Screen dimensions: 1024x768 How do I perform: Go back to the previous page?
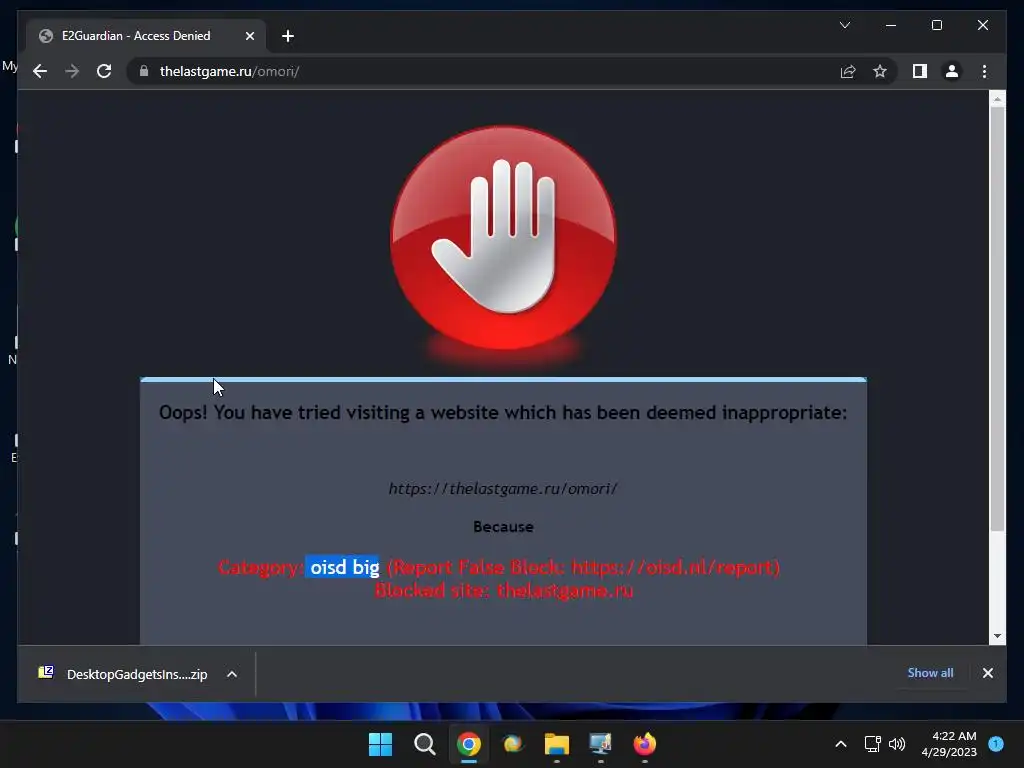(x=40, y=71)
